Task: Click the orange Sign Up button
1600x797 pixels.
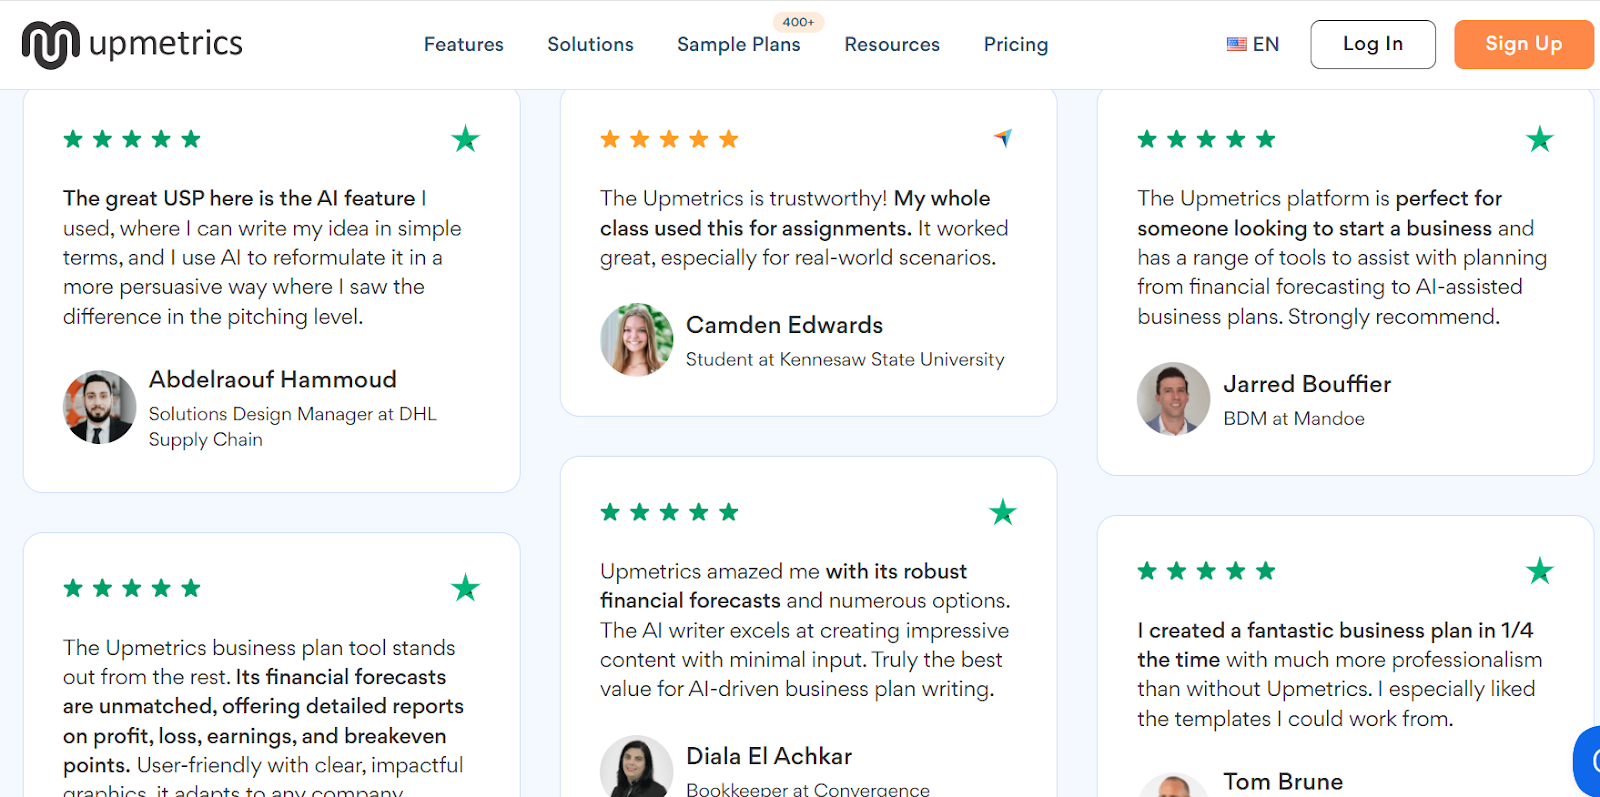Action: [1523, 44]
